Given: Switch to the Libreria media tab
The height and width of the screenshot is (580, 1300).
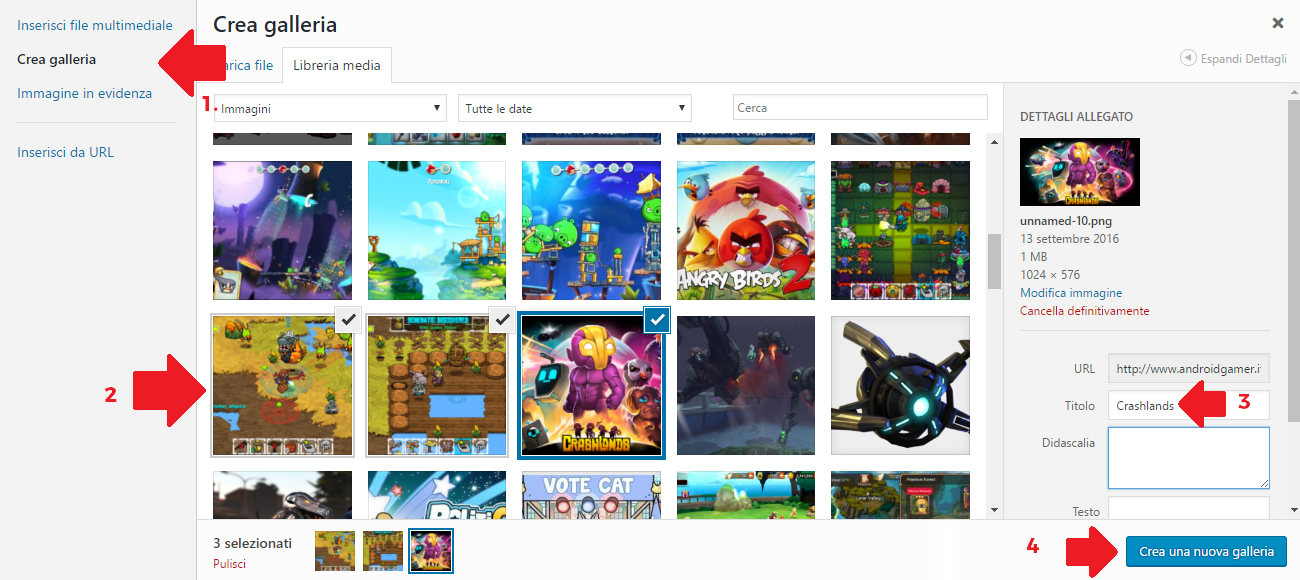Looking at the screenshot, I should tap(336, 65).
